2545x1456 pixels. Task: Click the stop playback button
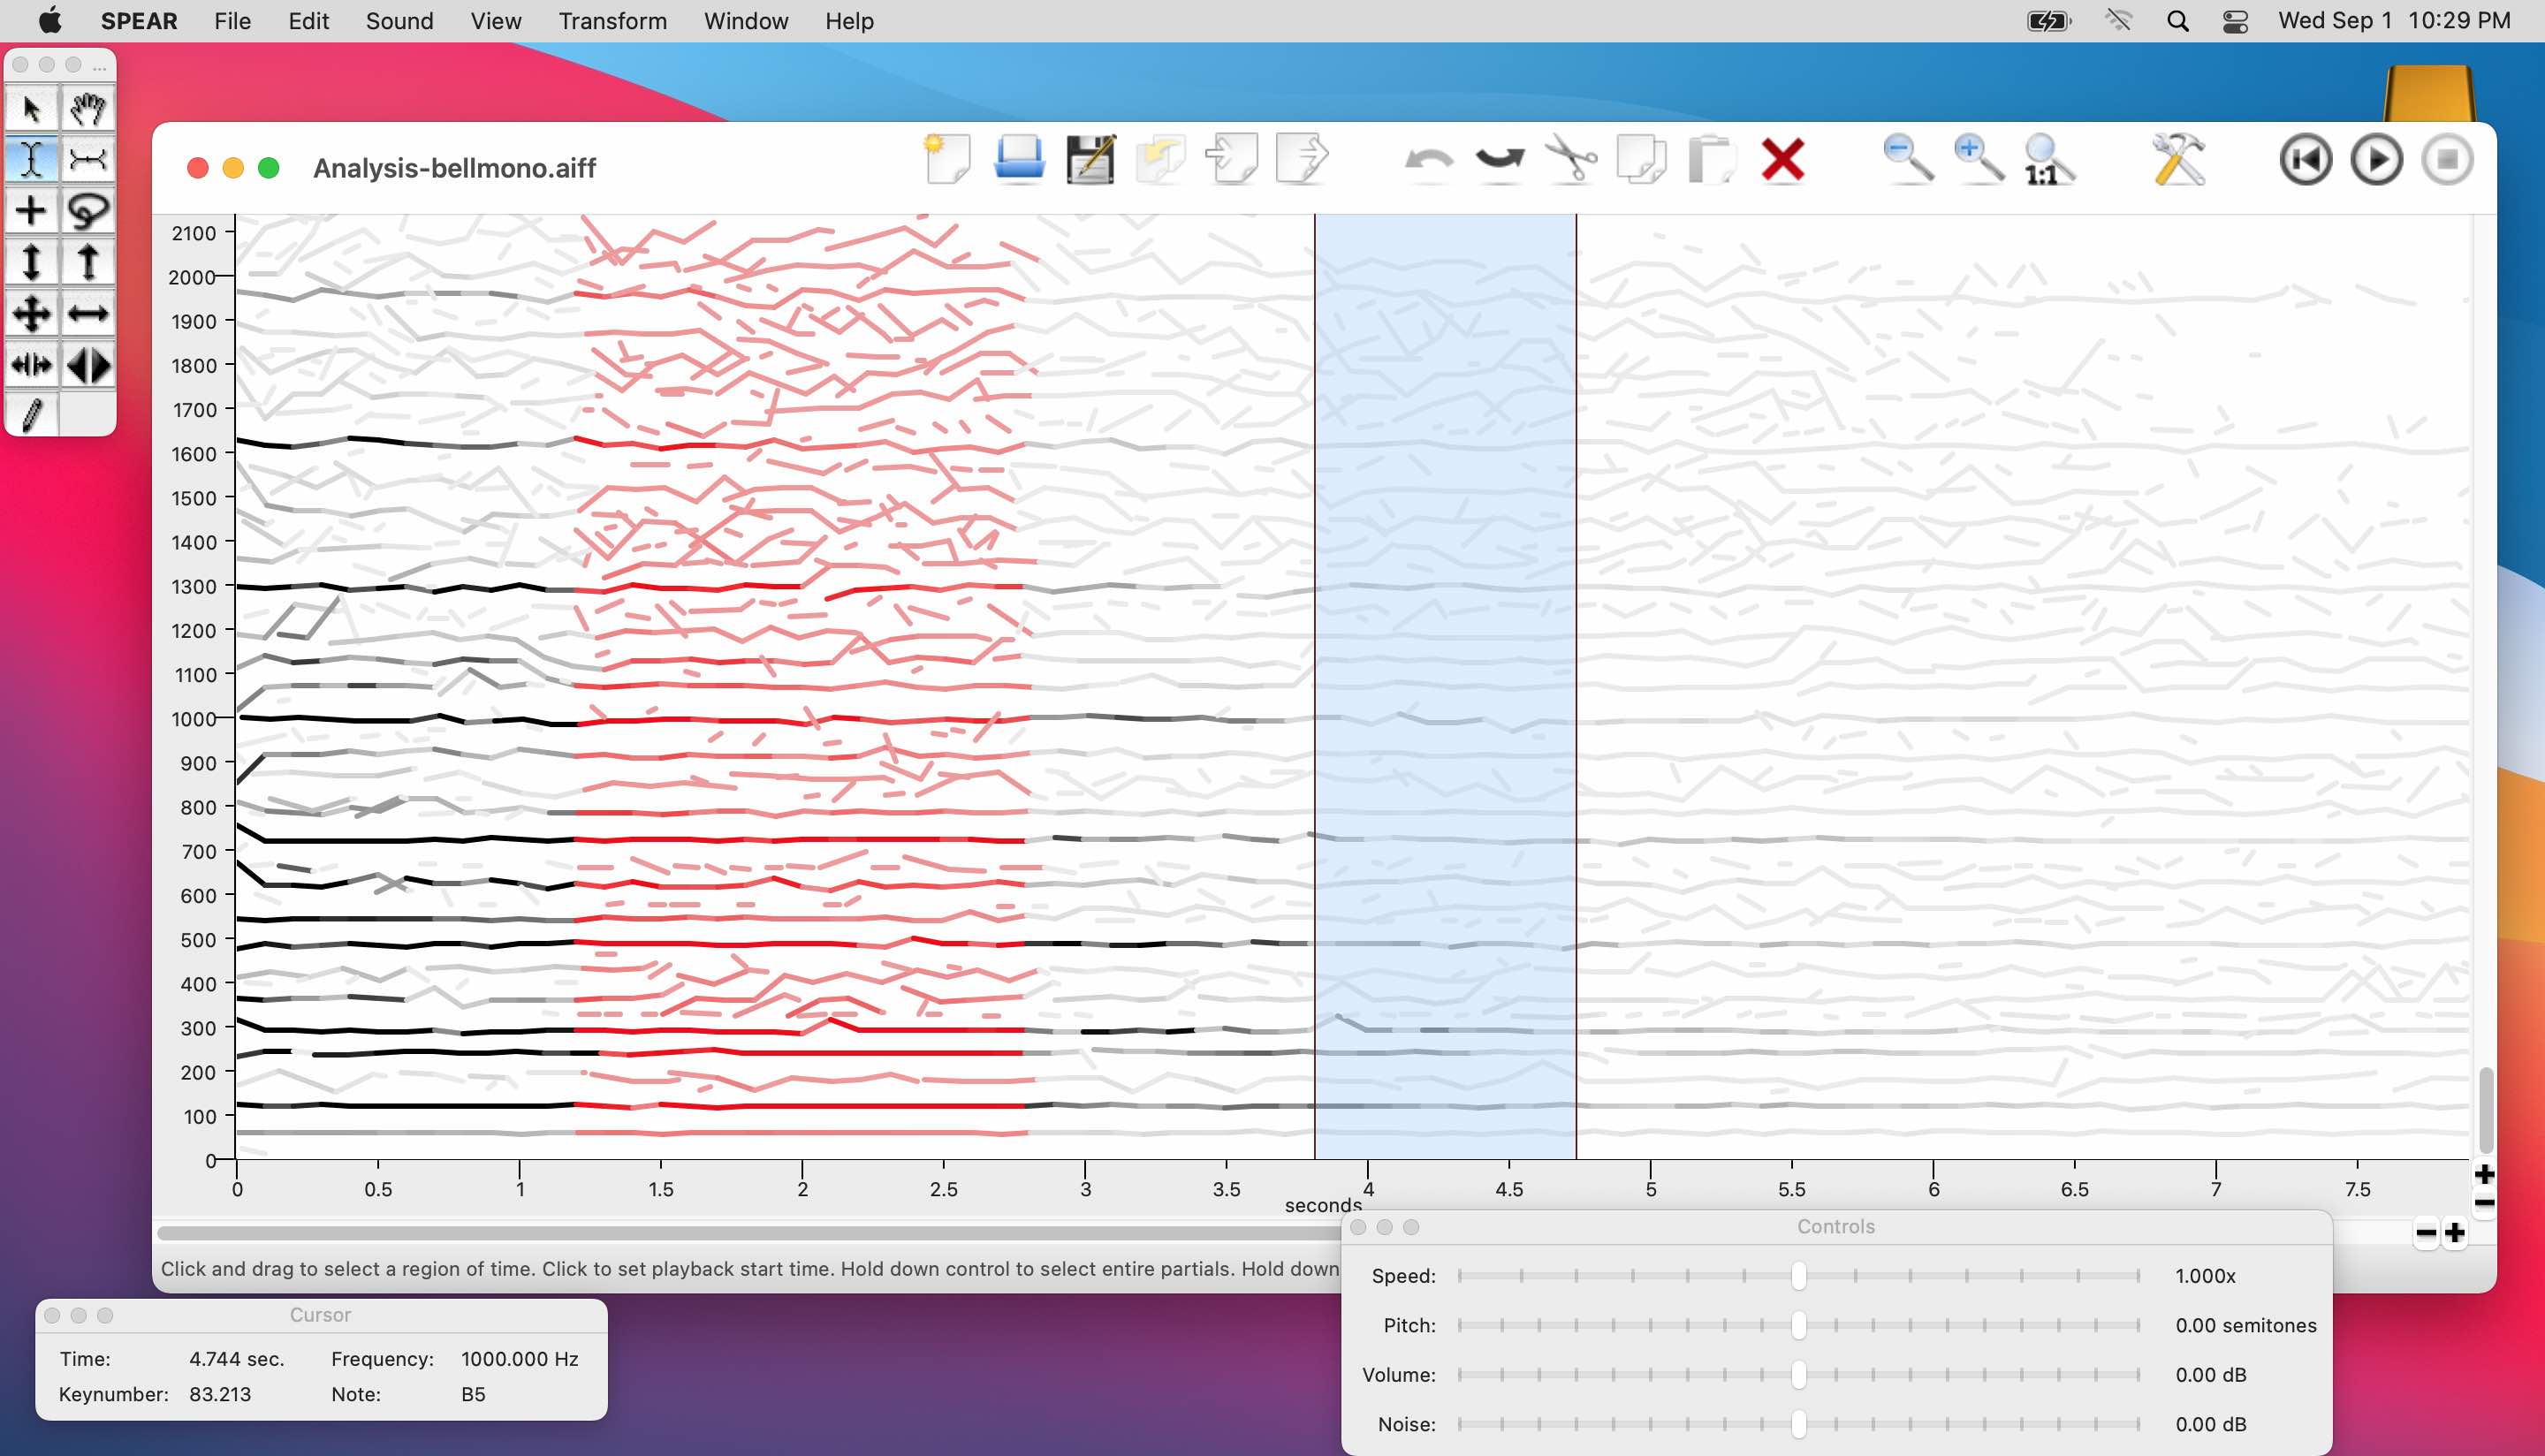click(x=2449, y=161)
